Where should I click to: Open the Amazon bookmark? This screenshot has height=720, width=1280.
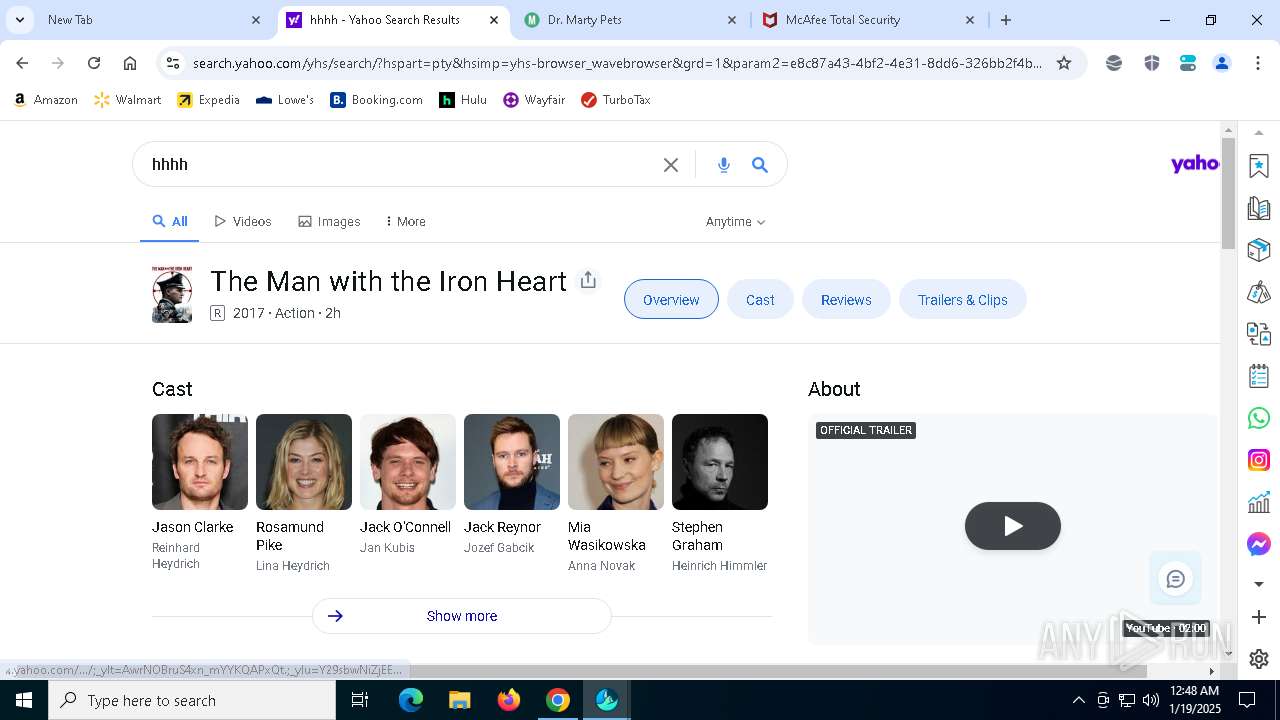pos(46,100)
